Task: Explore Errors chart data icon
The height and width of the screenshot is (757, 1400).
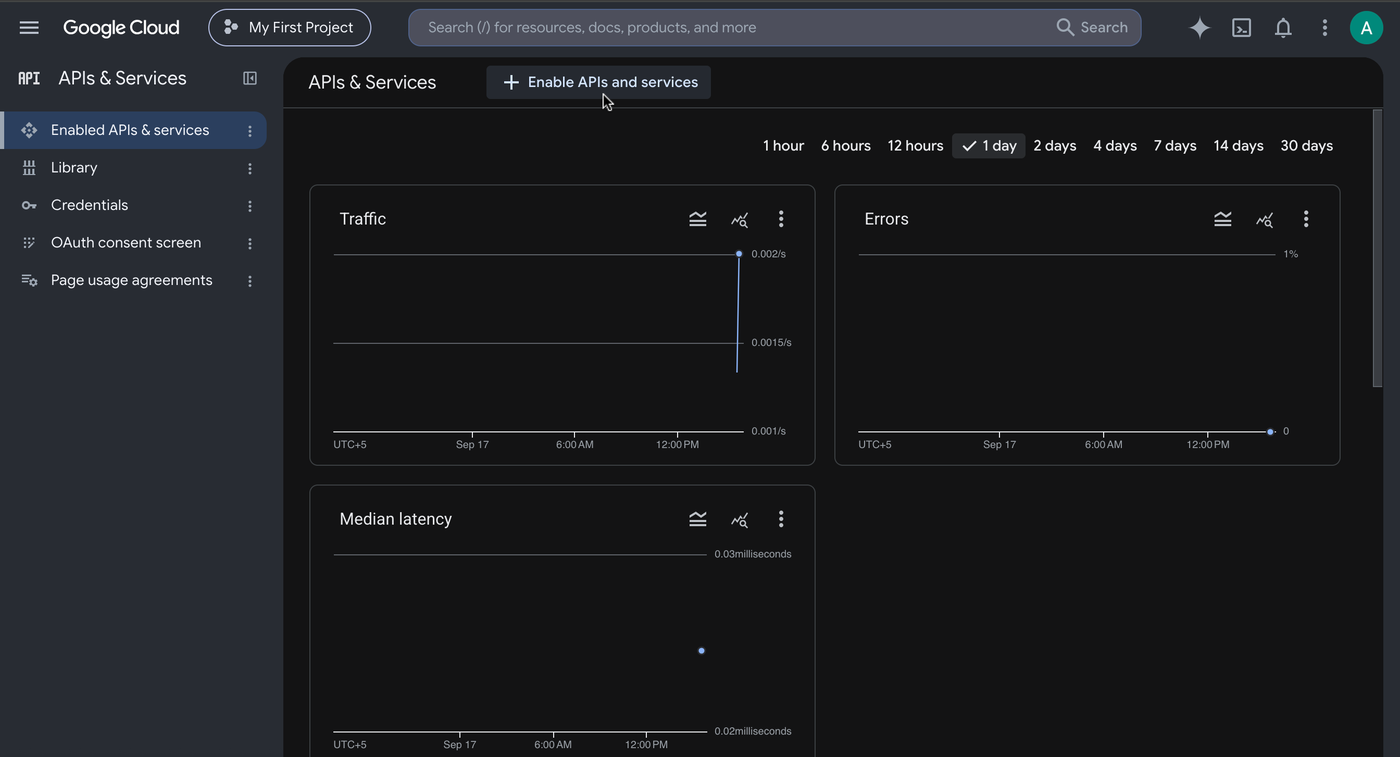Action: (1265, 219)
